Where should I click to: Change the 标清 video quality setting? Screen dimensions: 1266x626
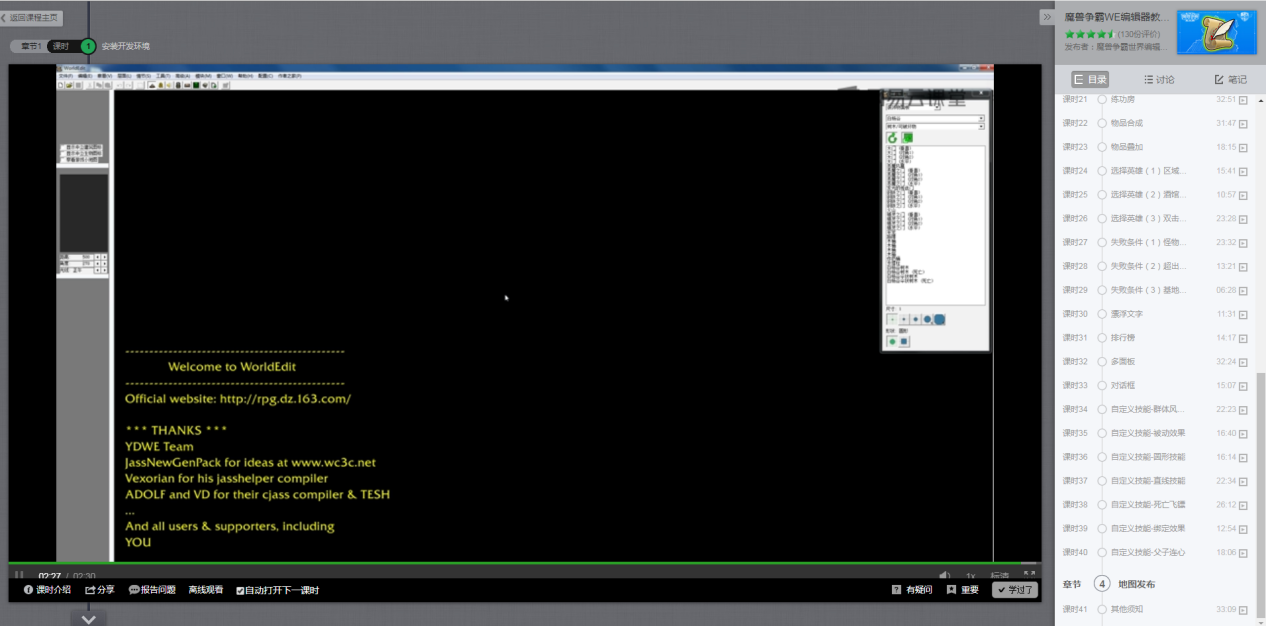(1000, 576)
